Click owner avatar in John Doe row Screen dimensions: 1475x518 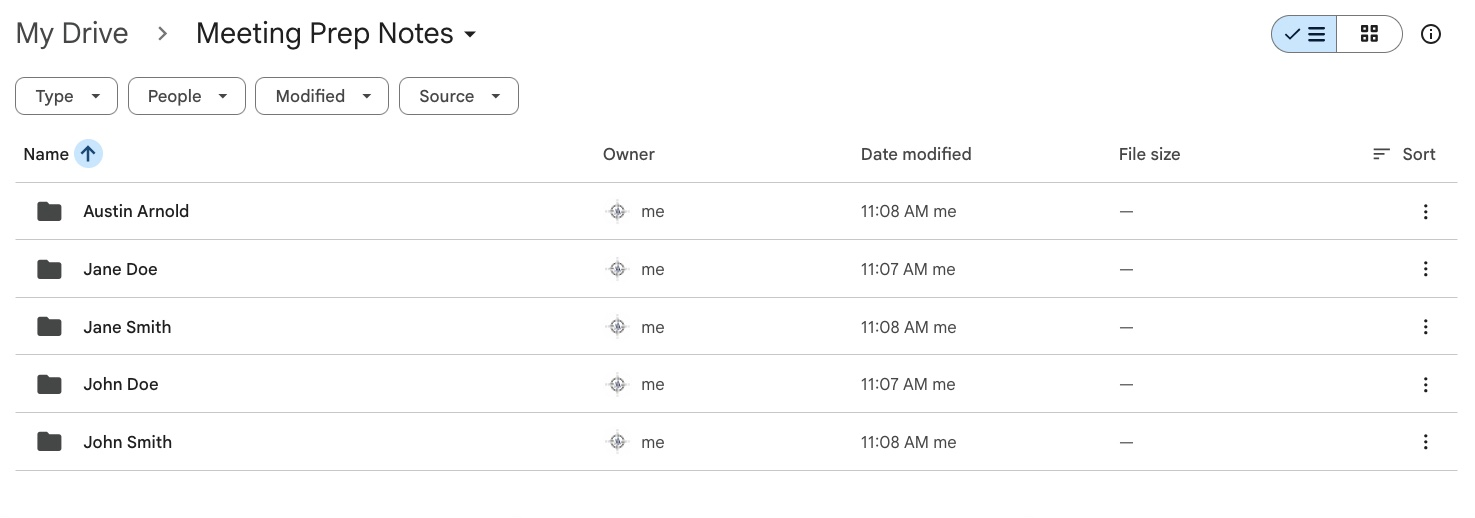pyautogui.click(x=617, y=384)
